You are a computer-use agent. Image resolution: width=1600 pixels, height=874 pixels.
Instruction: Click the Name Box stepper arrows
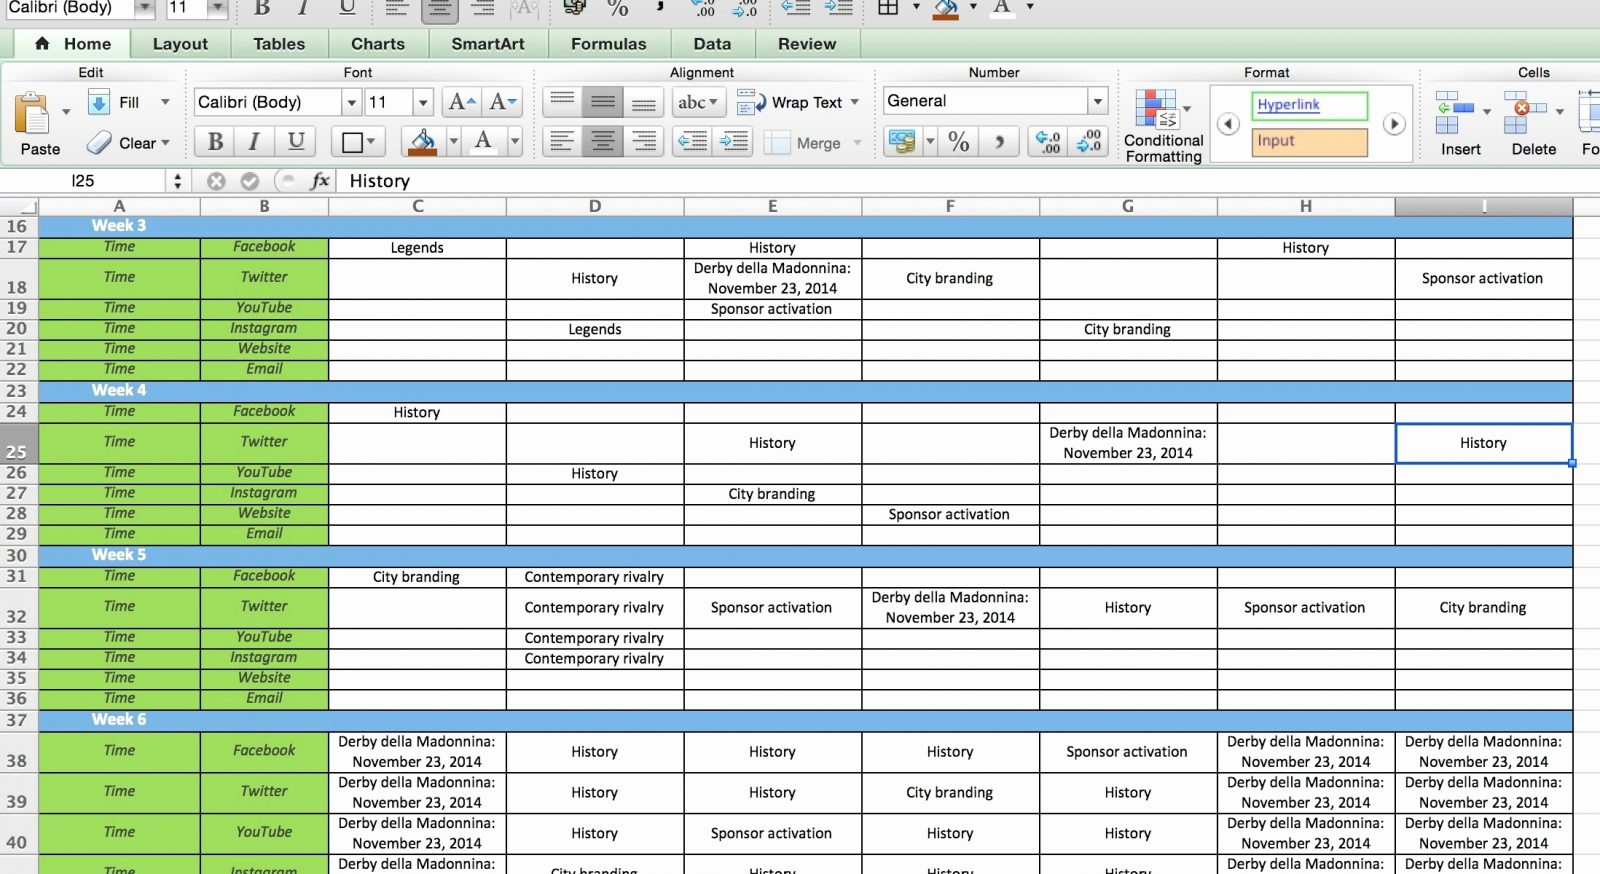click(x=178, y=181)
